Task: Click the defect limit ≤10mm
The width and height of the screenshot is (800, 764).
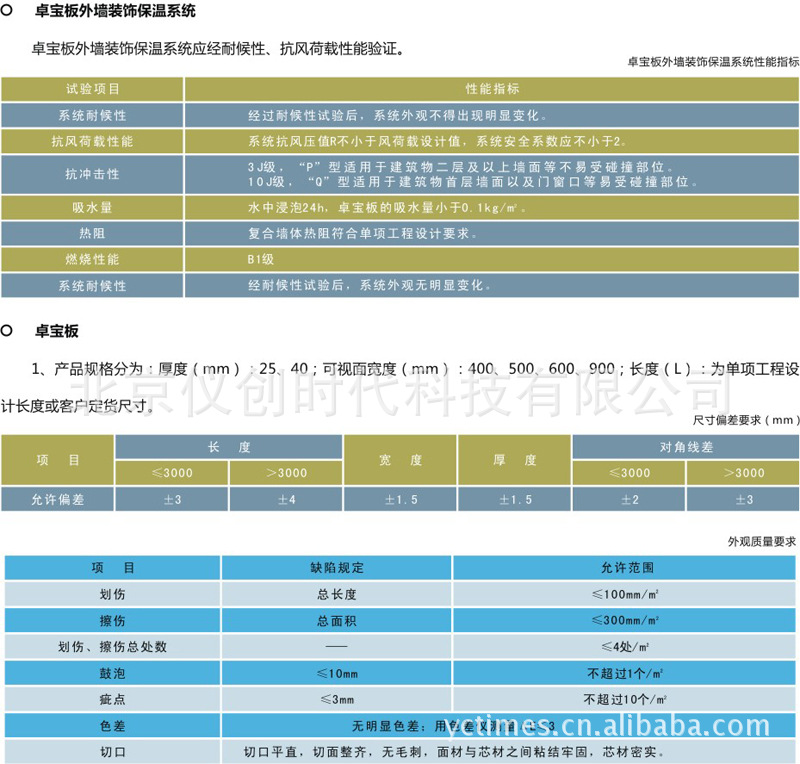Action: (x=337, y=673)
